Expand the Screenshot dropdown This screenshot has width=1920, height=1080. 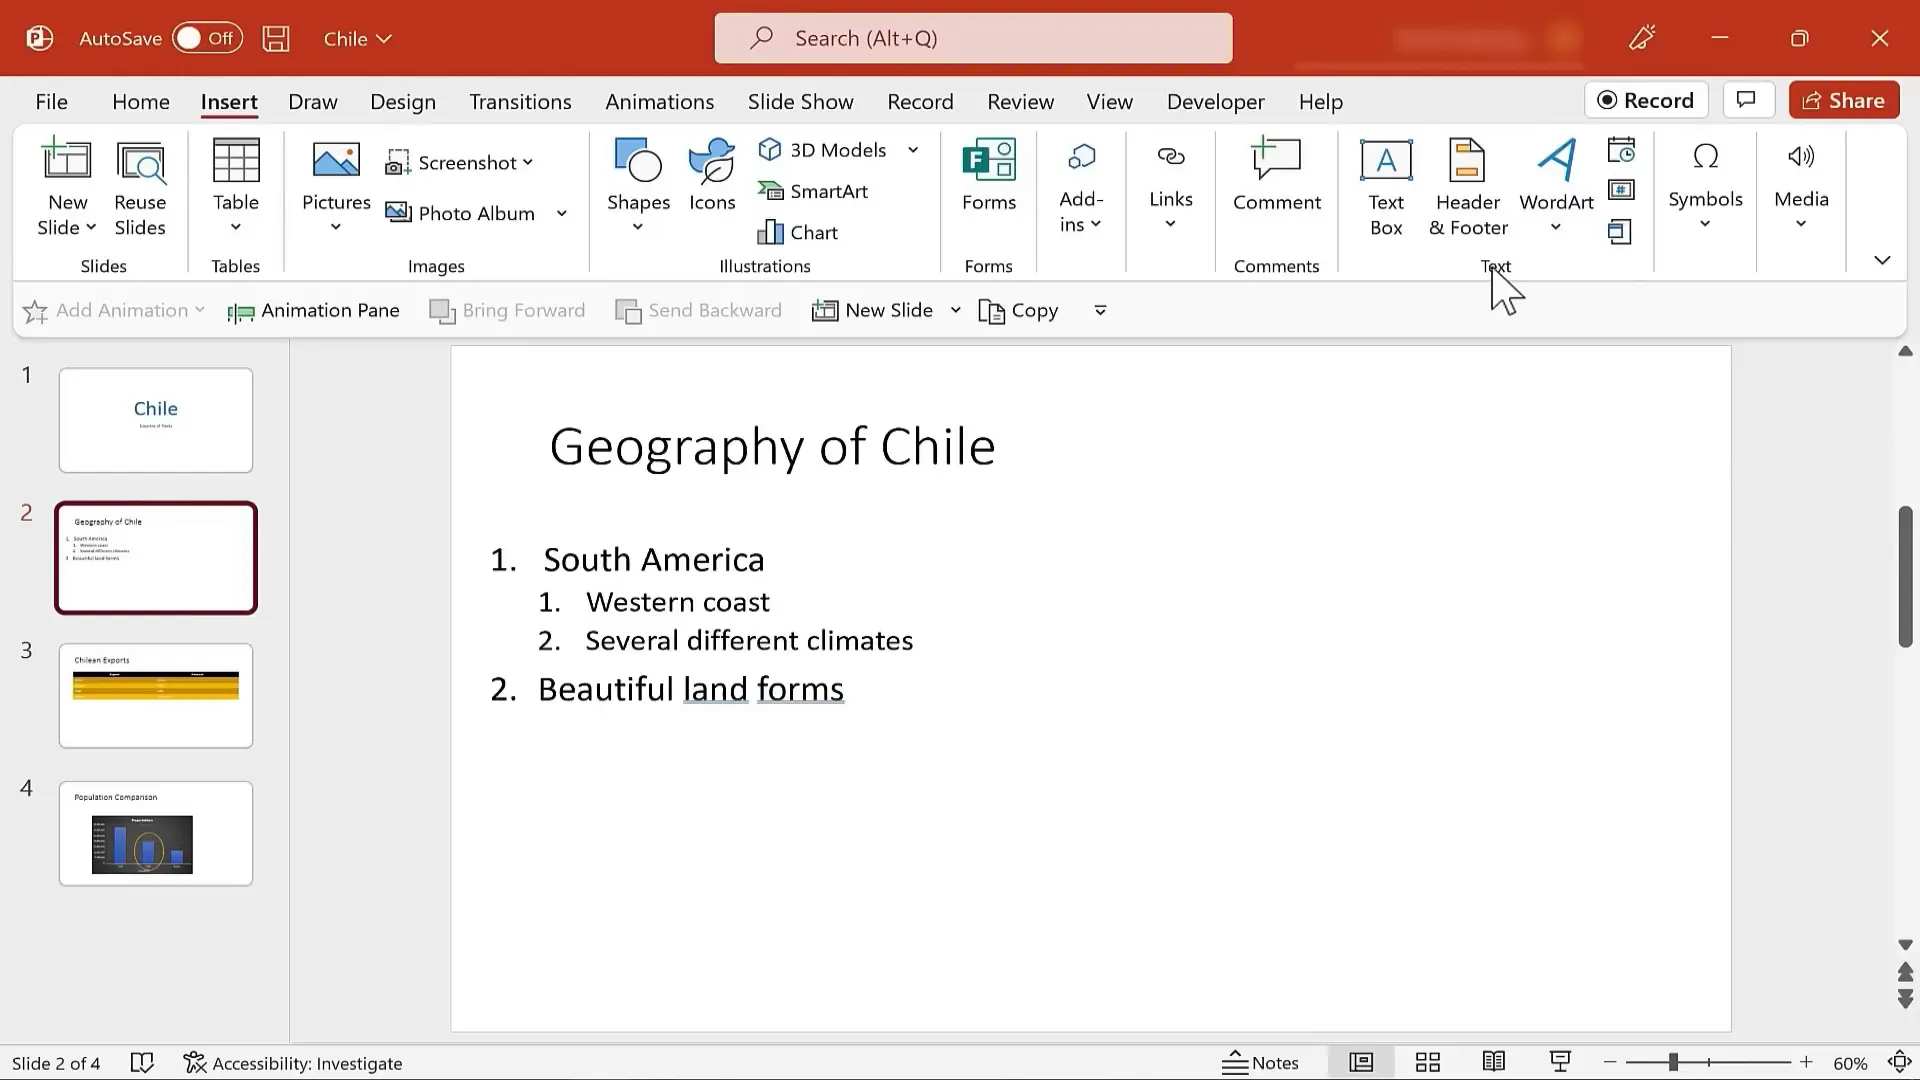click(528, 162)
